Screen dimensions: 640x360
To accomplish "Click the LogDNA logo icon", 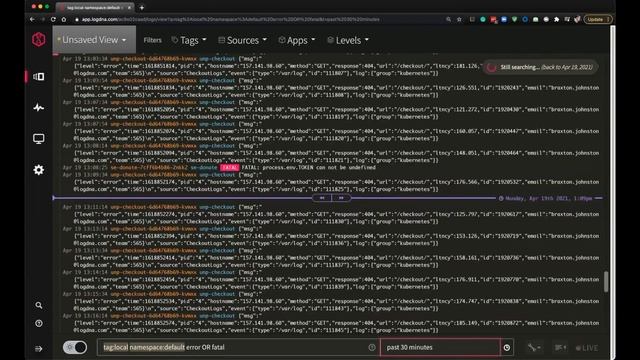I will [39, 40].
